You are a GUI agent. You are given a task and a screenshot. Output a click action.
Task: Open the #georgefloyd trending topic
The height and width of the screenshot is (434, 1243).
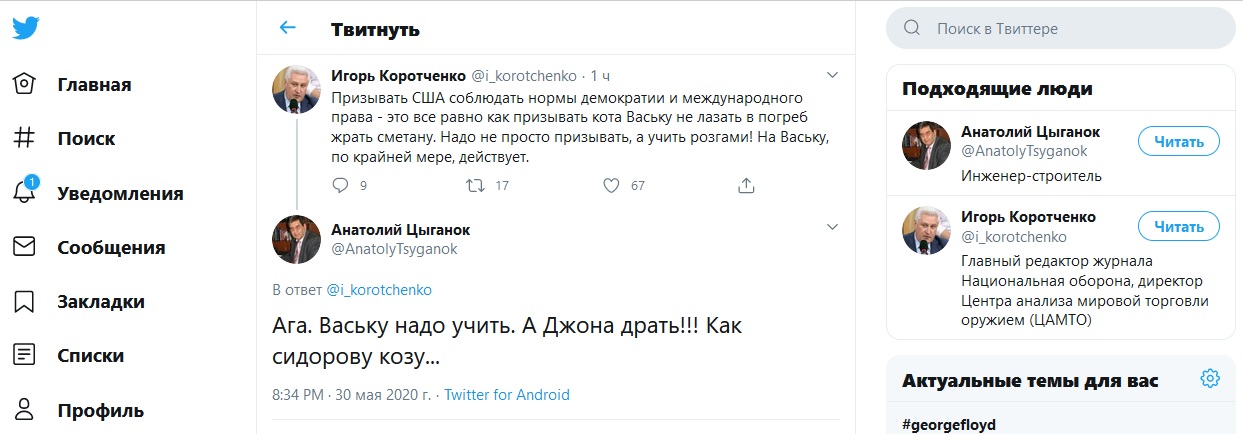pyautogui.click(x=949, y=424)
